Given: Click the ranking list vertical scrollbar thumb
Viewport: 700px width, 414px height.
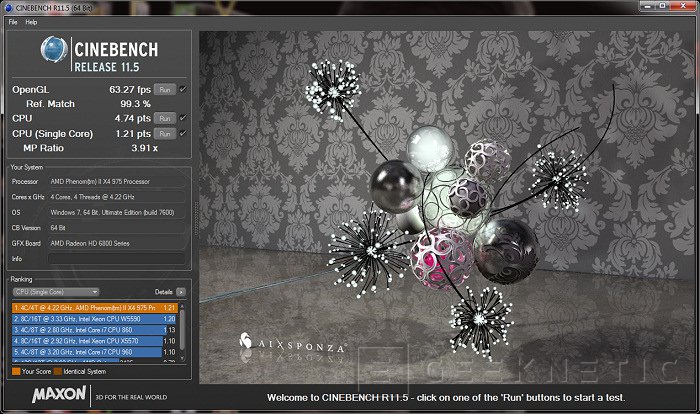Looking at the screenshot, I should tap(182, 330).
